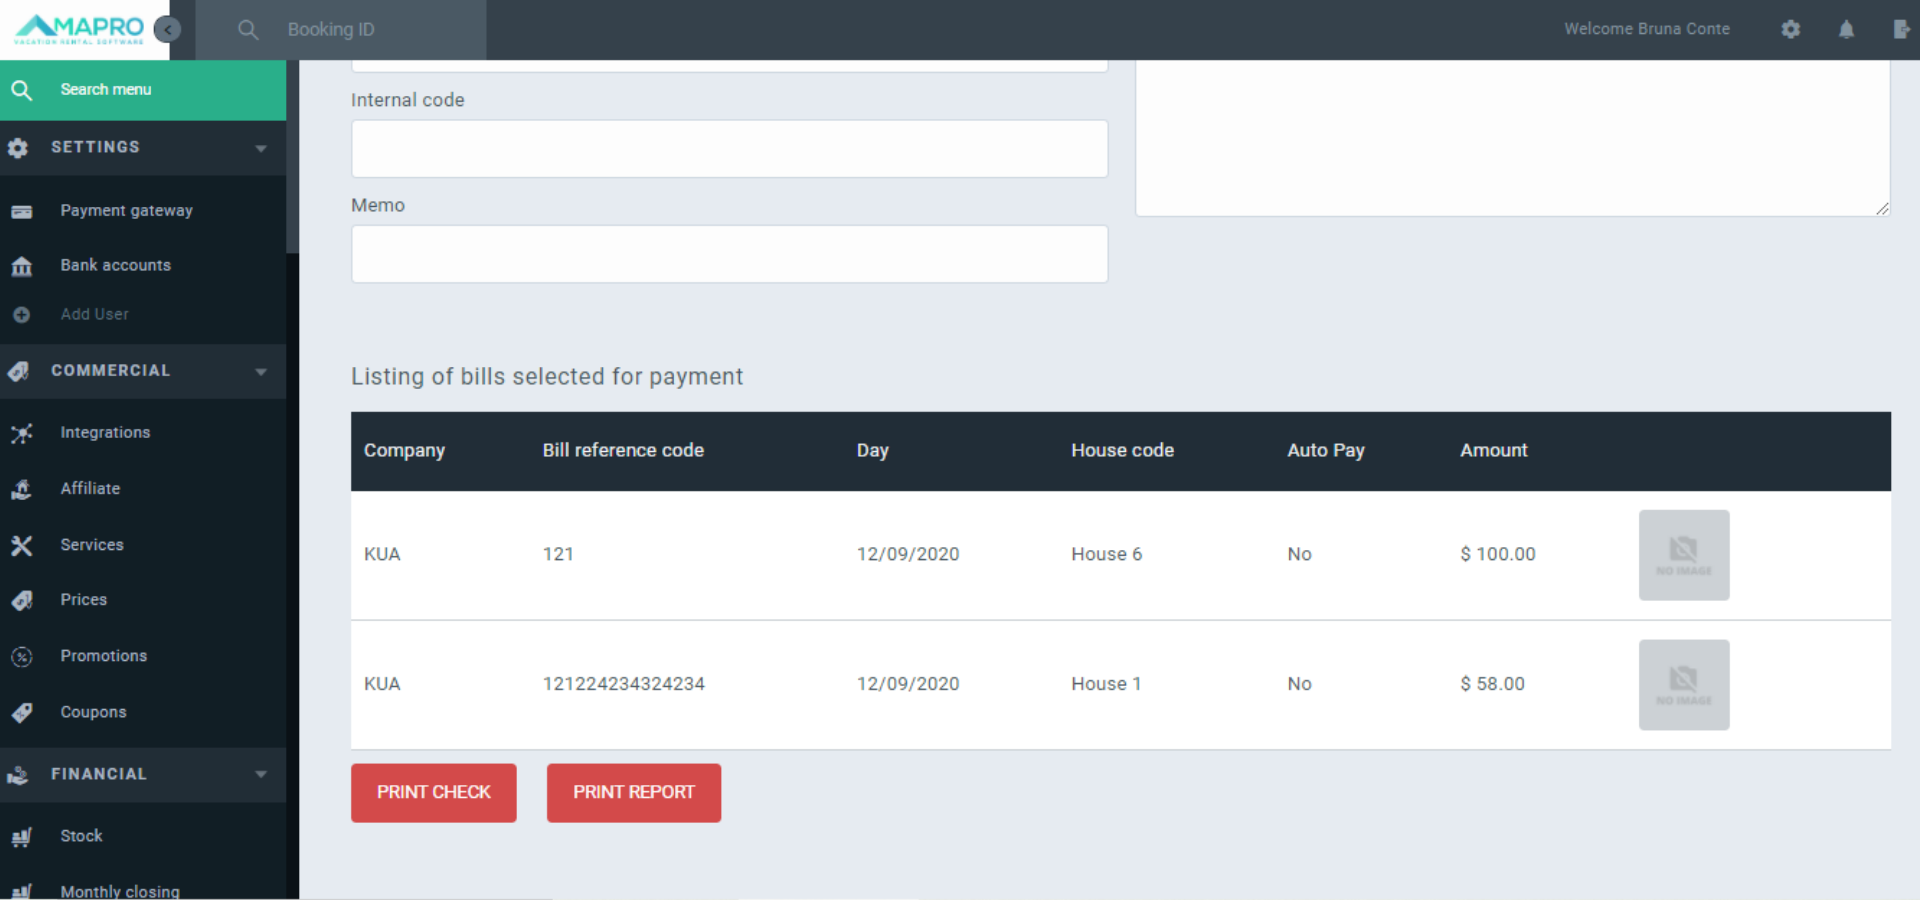Collapse sidebar using the arrow beside logo
Screen dimensions: 1920x900
point(168,29)
